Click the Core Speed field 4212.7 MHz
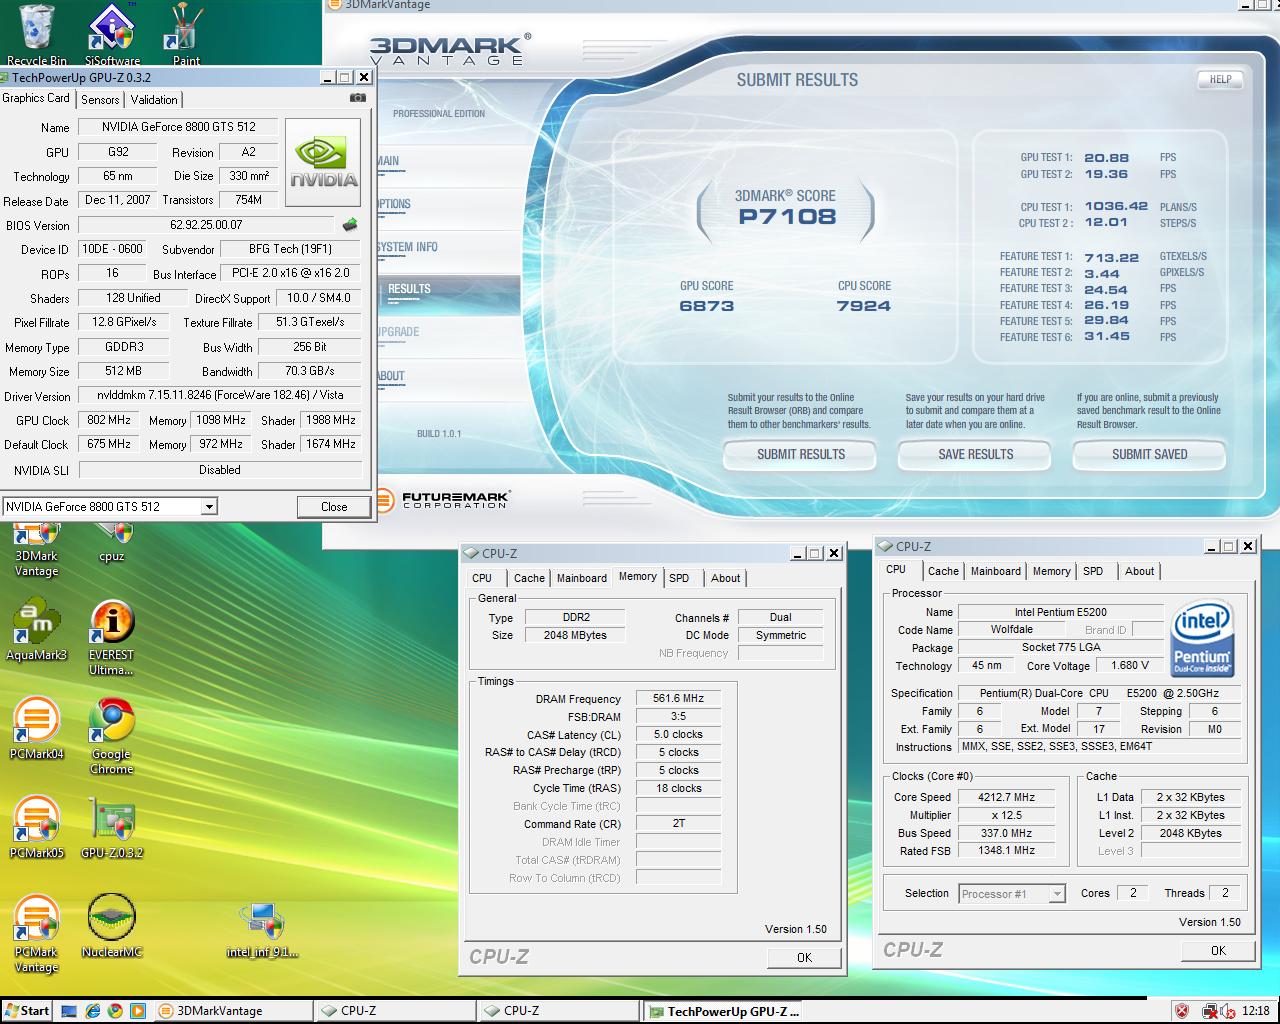The width and height of the screenshot is (1280, 1024). click(x=1006, y=797)
